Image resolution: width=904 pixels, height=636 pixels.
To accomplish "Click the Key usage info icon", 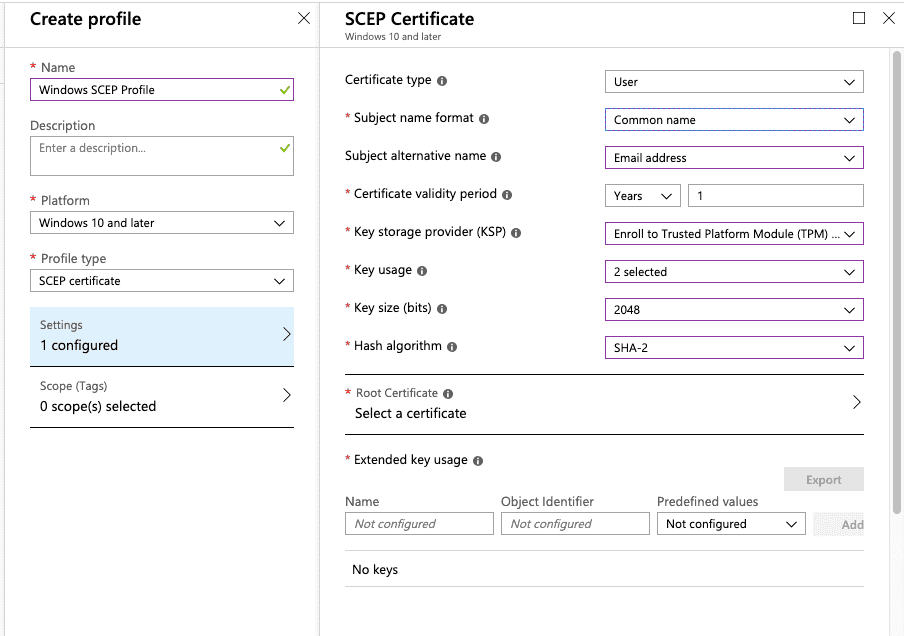I will click(x=422, y=271).
